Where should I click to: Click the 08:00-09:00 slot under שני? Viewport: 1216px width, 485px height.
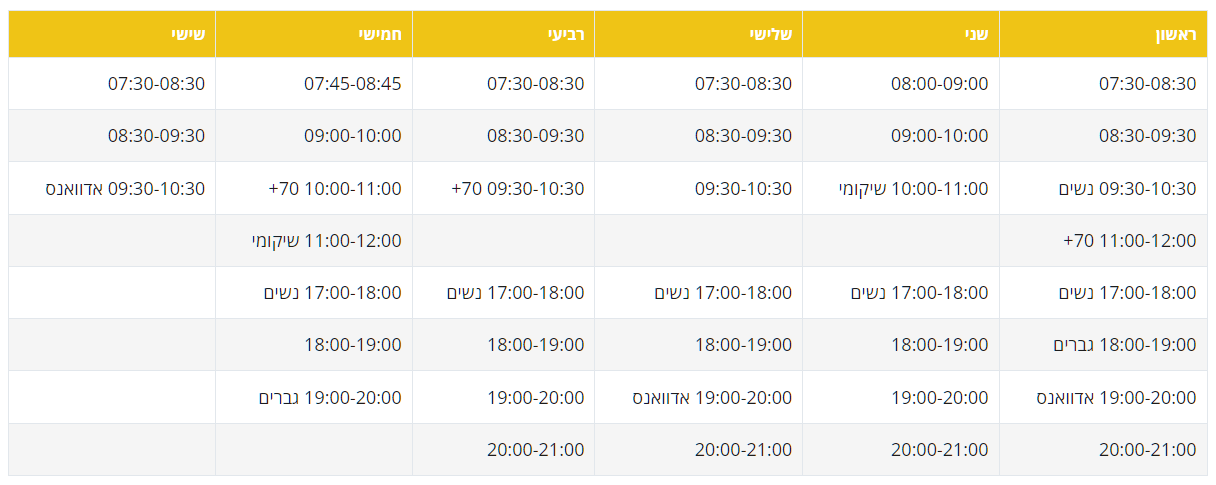(x=939, y=84)
